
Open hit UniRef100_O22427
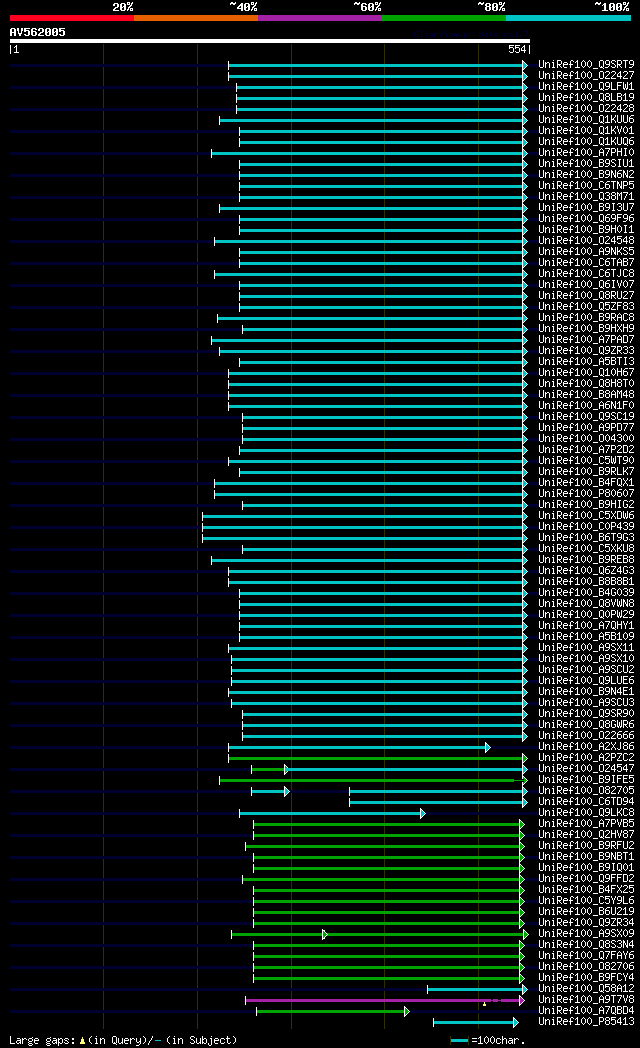586,76
